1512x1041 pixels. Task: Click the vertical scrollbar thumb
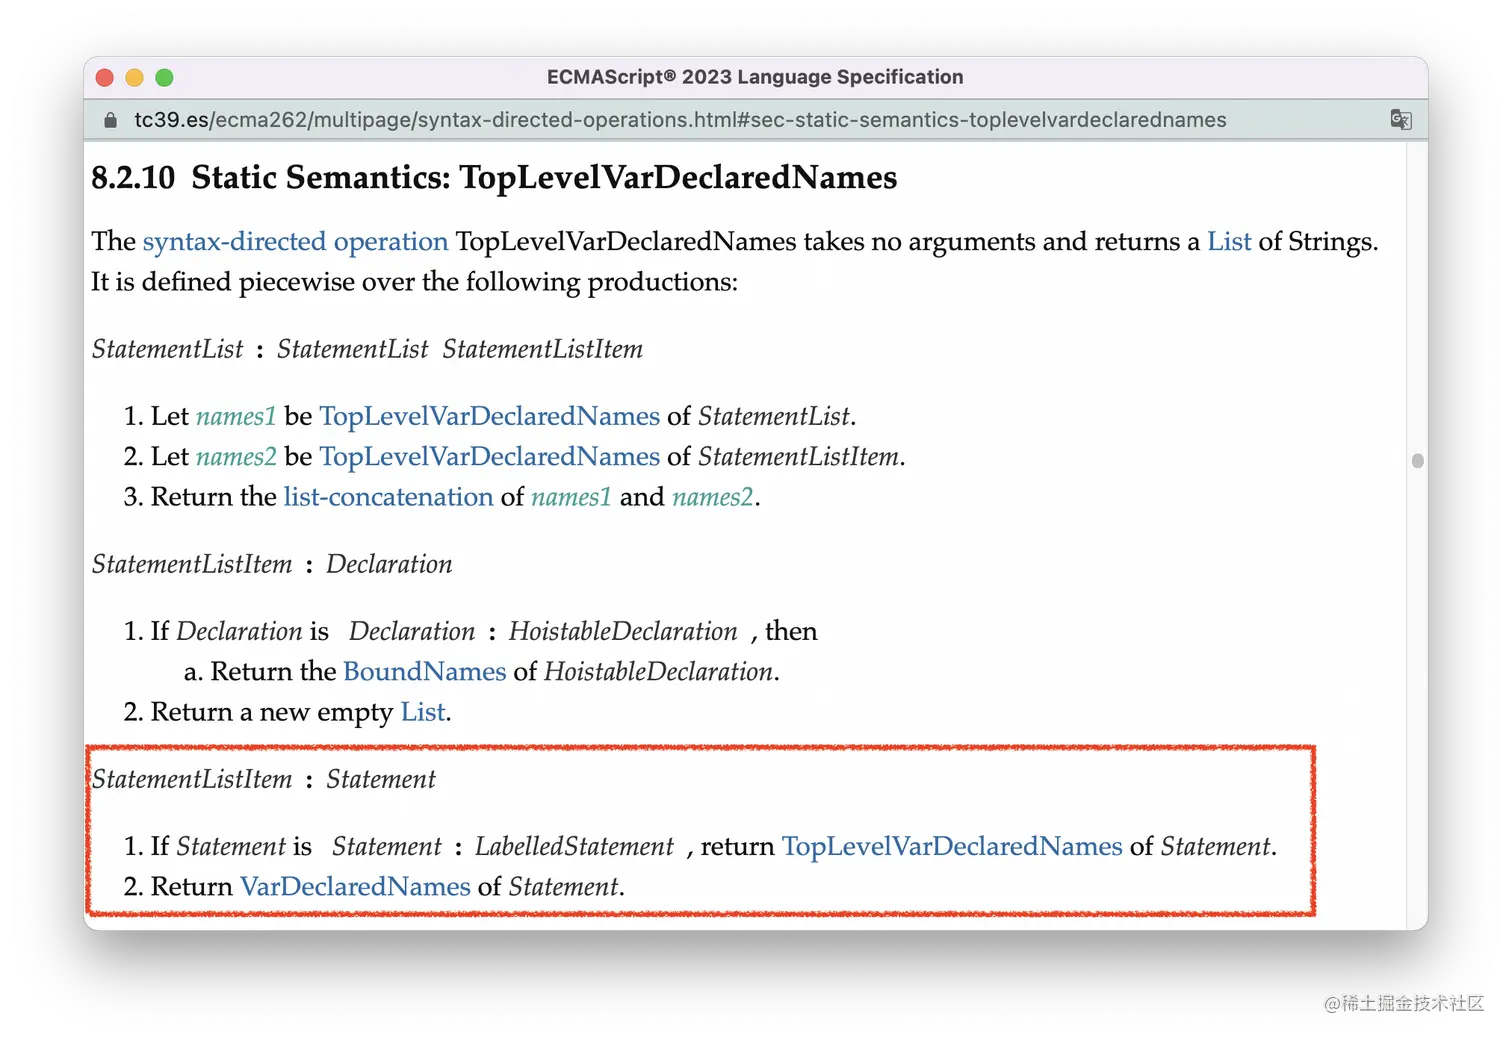[x=1417, y=461]
